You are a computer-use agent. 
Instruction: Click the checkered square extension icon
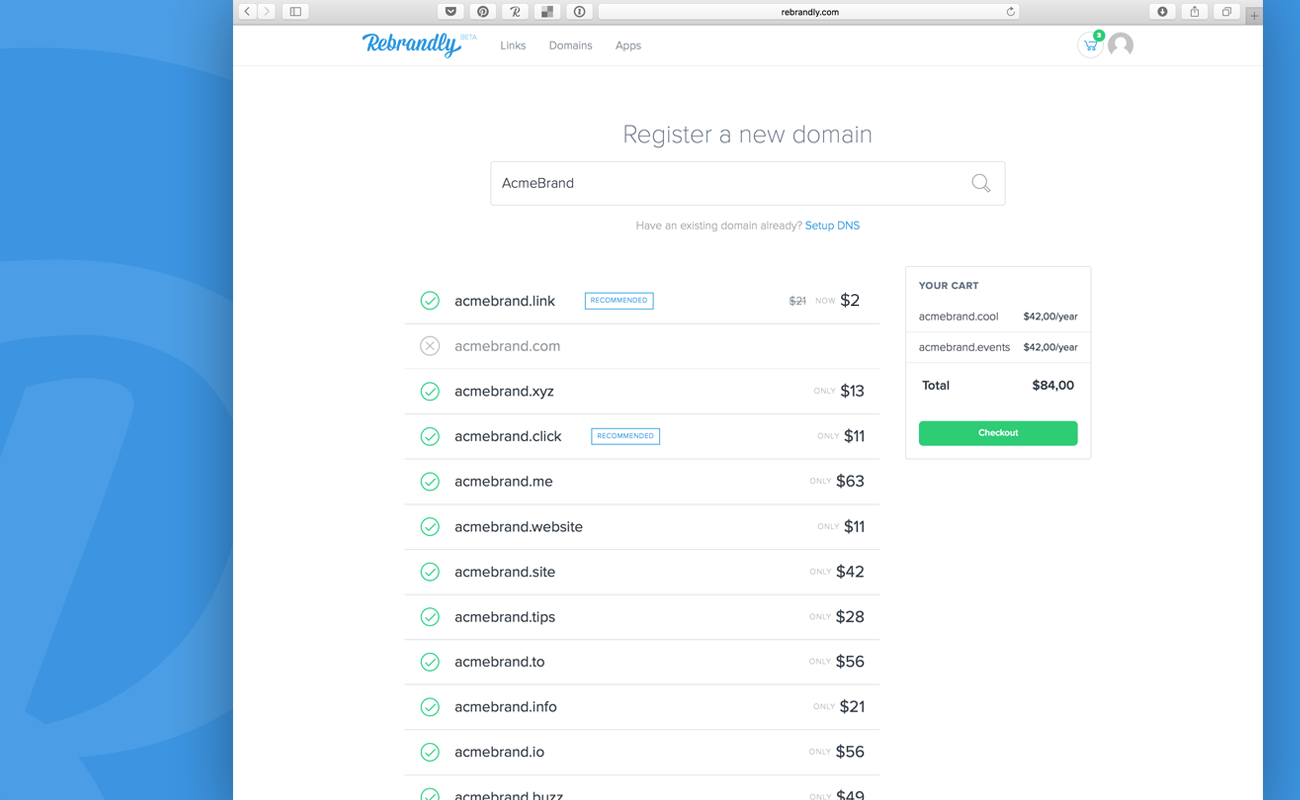[547, 12]
